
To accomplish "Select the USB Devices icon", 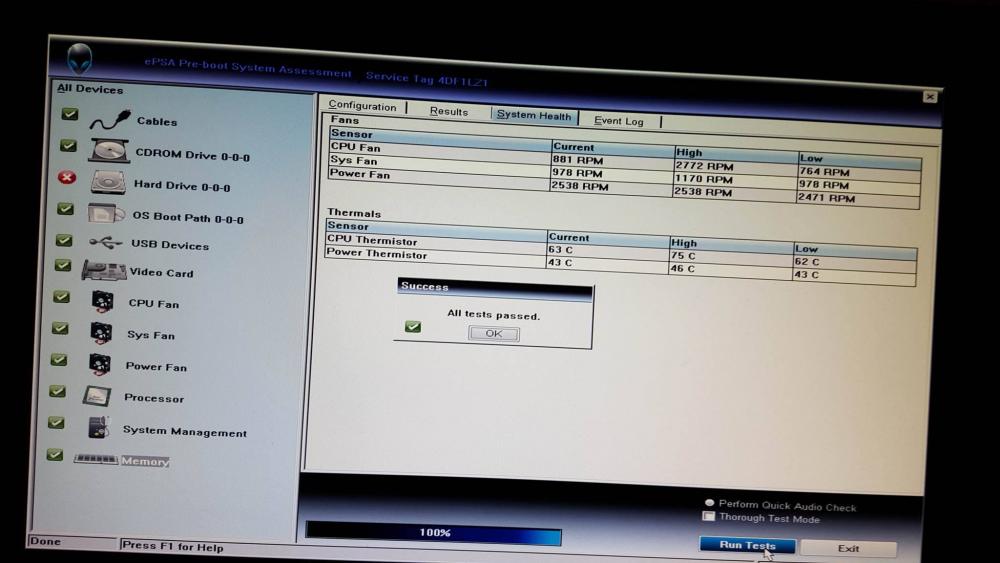I will tap(105, 243).
